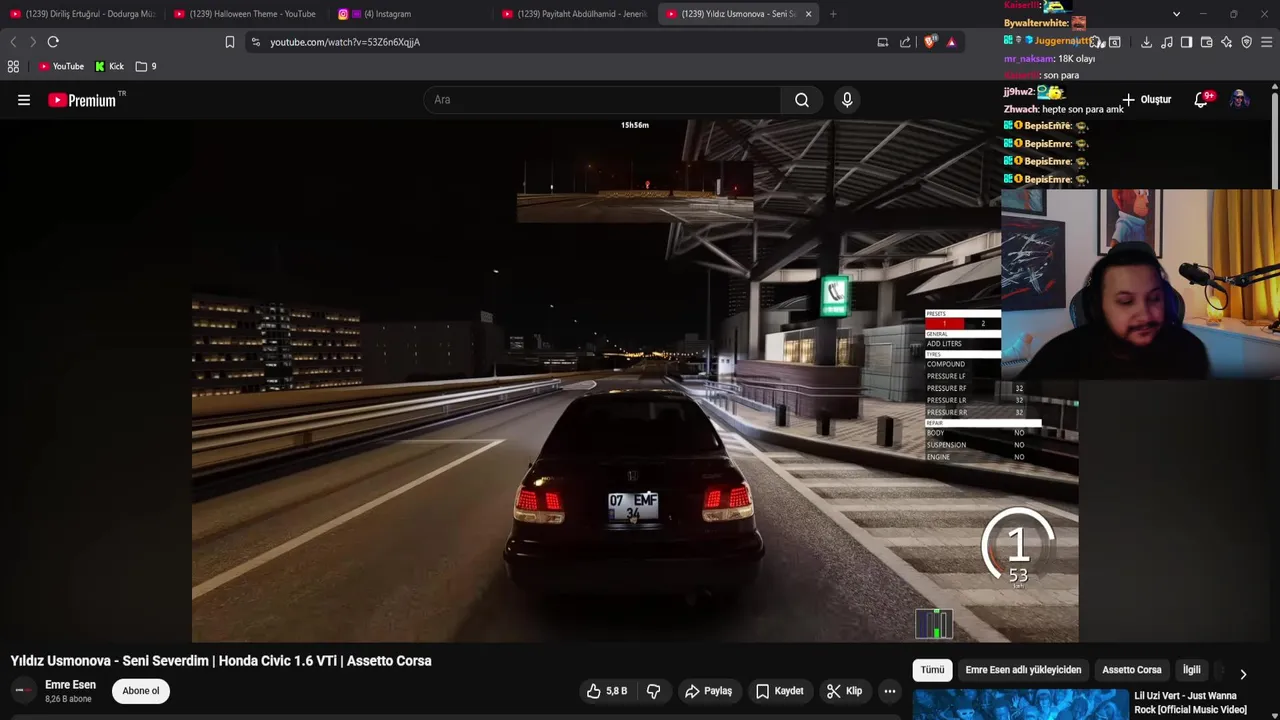Open bookmark folder named 9
Image resolution: width=1280 pixels, height=720 pixels.
pyautogui.click(x=146, y=66)
